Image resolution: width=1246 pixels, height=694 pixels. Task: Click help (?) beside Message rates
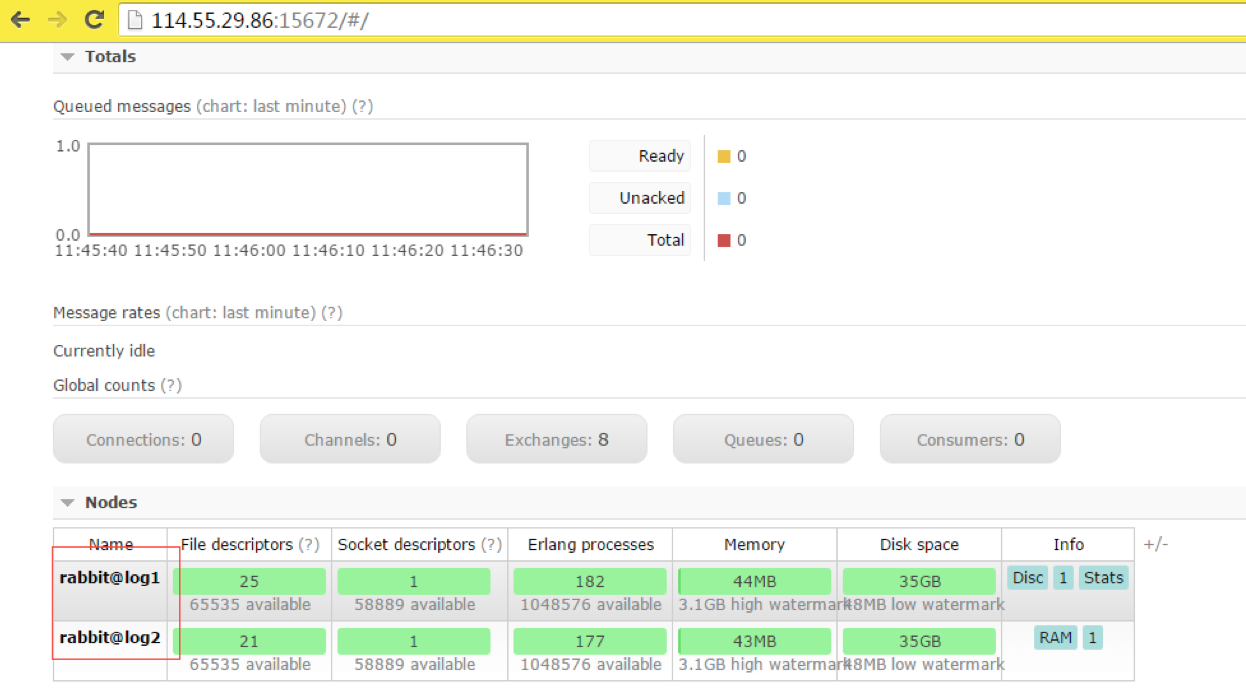click(x=332, y=313)
